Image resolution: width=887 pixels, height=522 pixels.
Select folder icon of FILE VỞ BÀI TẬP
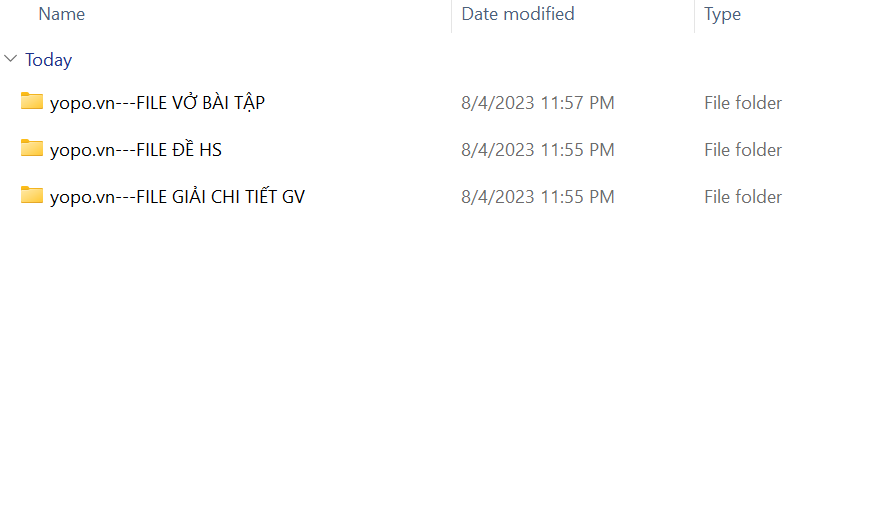(32, 101)
